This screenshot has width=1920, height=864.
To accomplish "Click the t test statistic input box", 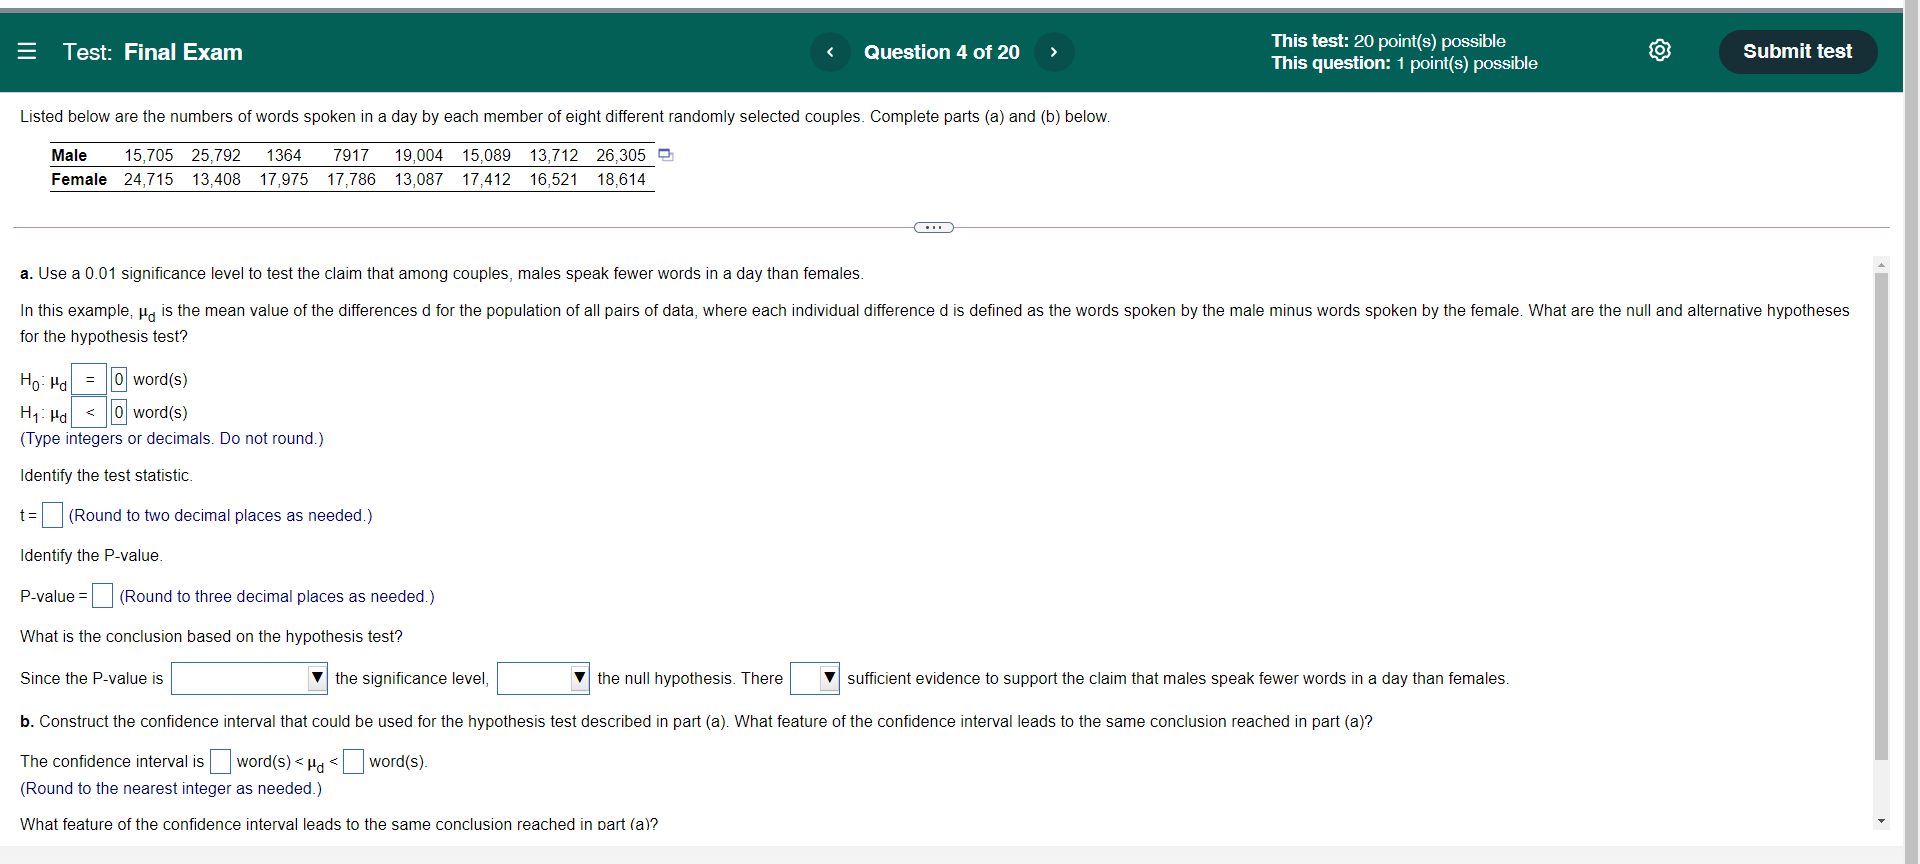I will [x=52, y=515].
